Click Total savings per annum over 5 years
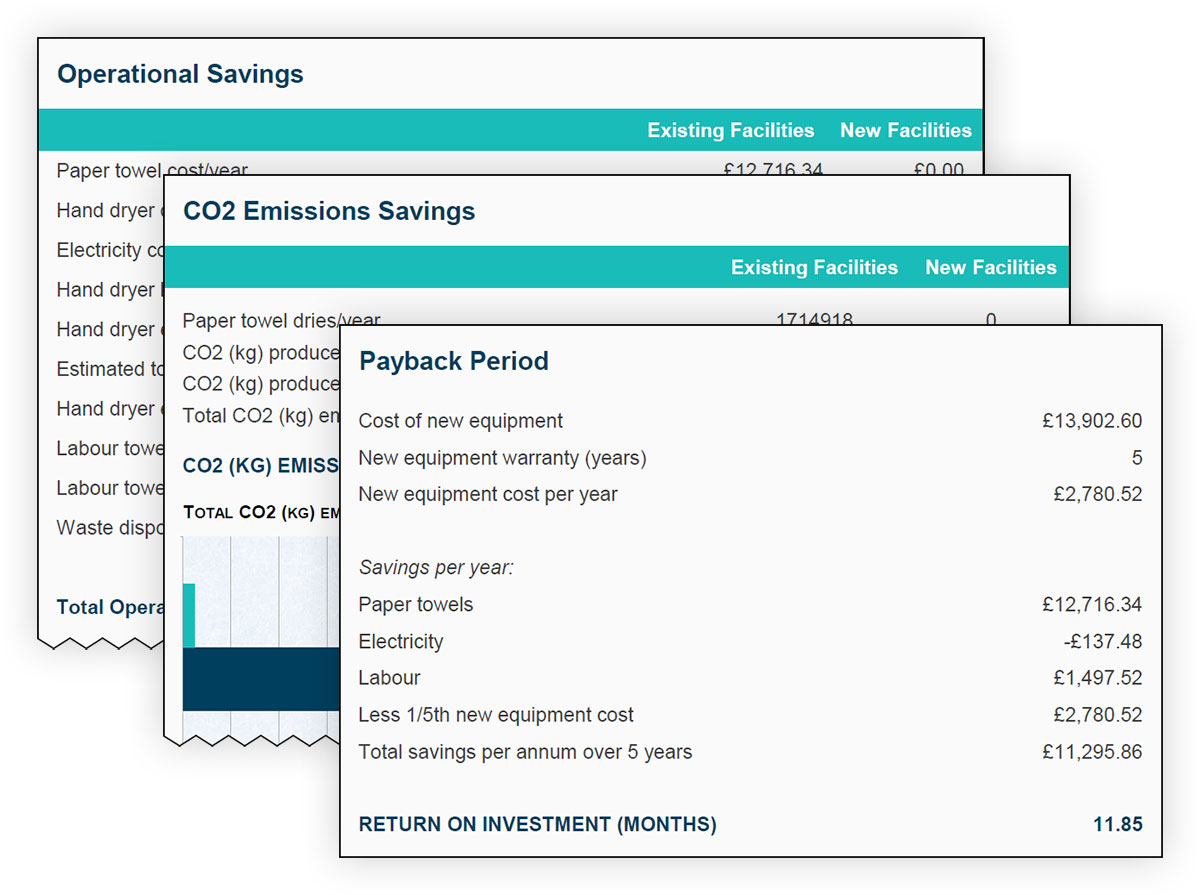This screenshot has width=1200, height=895. pyautogui.click(x=525, y=752)
